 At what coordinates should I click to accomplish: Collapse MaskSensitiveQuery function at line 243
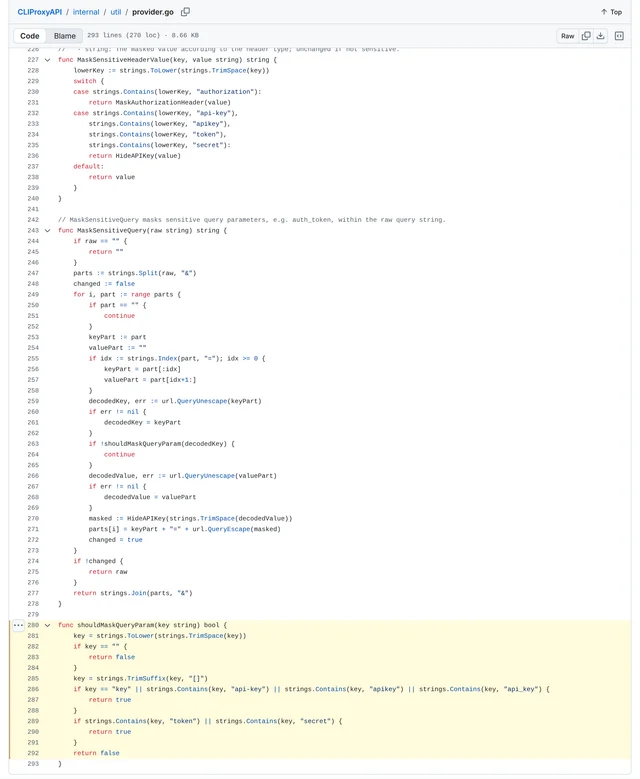(x=48, y=231)
